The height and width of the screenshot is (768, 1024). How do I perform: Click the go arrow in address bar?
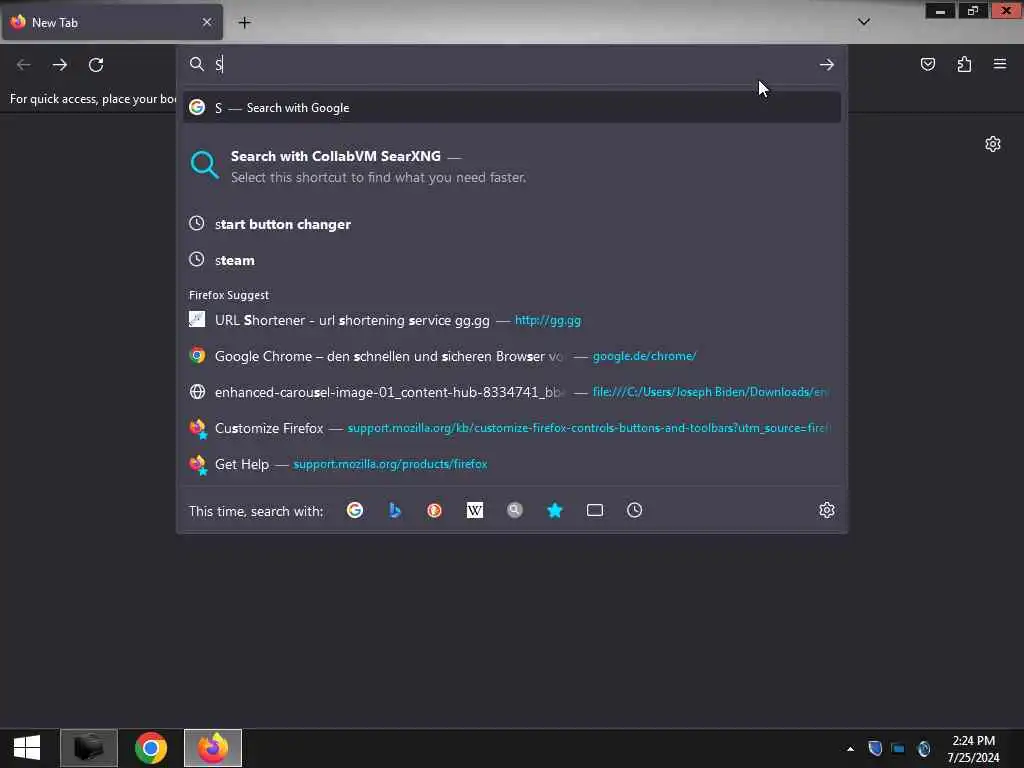click(x=827, y=65)
